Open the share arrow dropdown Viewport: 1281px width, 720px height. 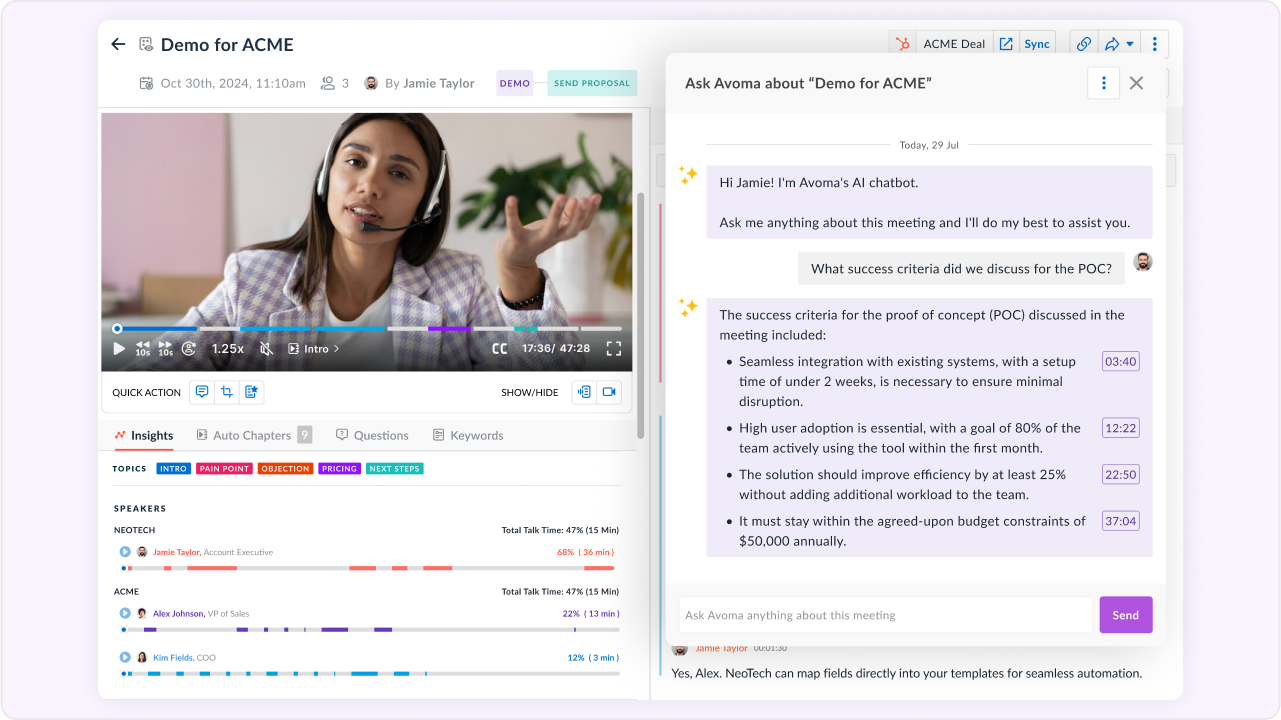(1118, 44)
